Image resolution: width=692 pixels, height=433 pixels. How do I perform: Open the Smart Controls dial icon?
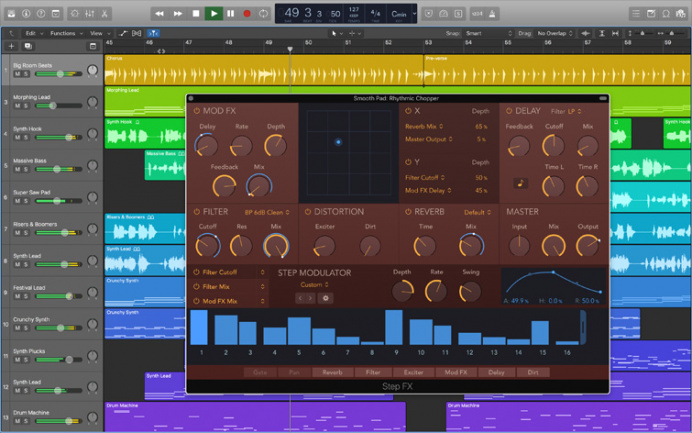[75, 14]
